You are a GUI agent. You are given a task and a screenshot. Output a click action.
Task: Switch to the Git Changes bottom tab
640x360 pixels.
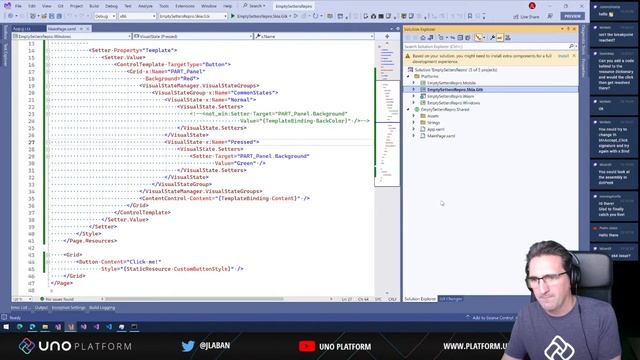pyautogui.click(x=450, y=299)
